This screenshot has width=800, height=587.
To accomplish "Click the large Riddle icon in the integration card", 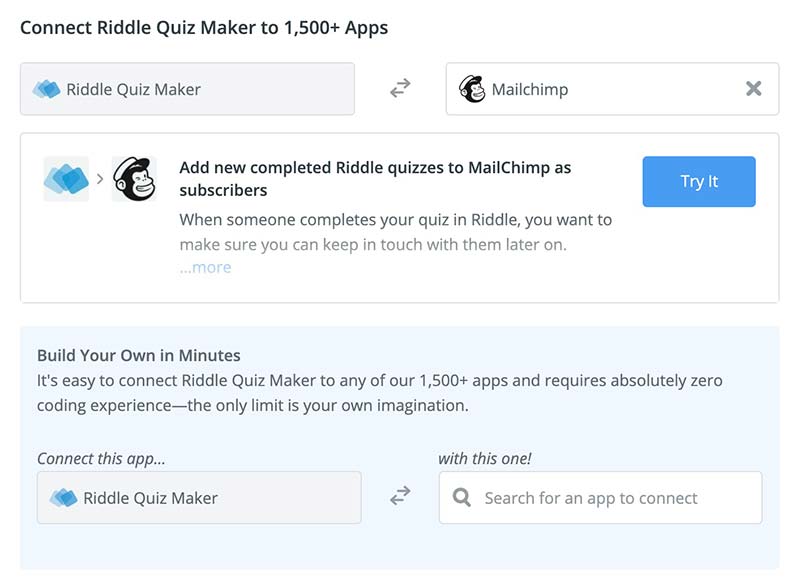I will click(66, 179).
